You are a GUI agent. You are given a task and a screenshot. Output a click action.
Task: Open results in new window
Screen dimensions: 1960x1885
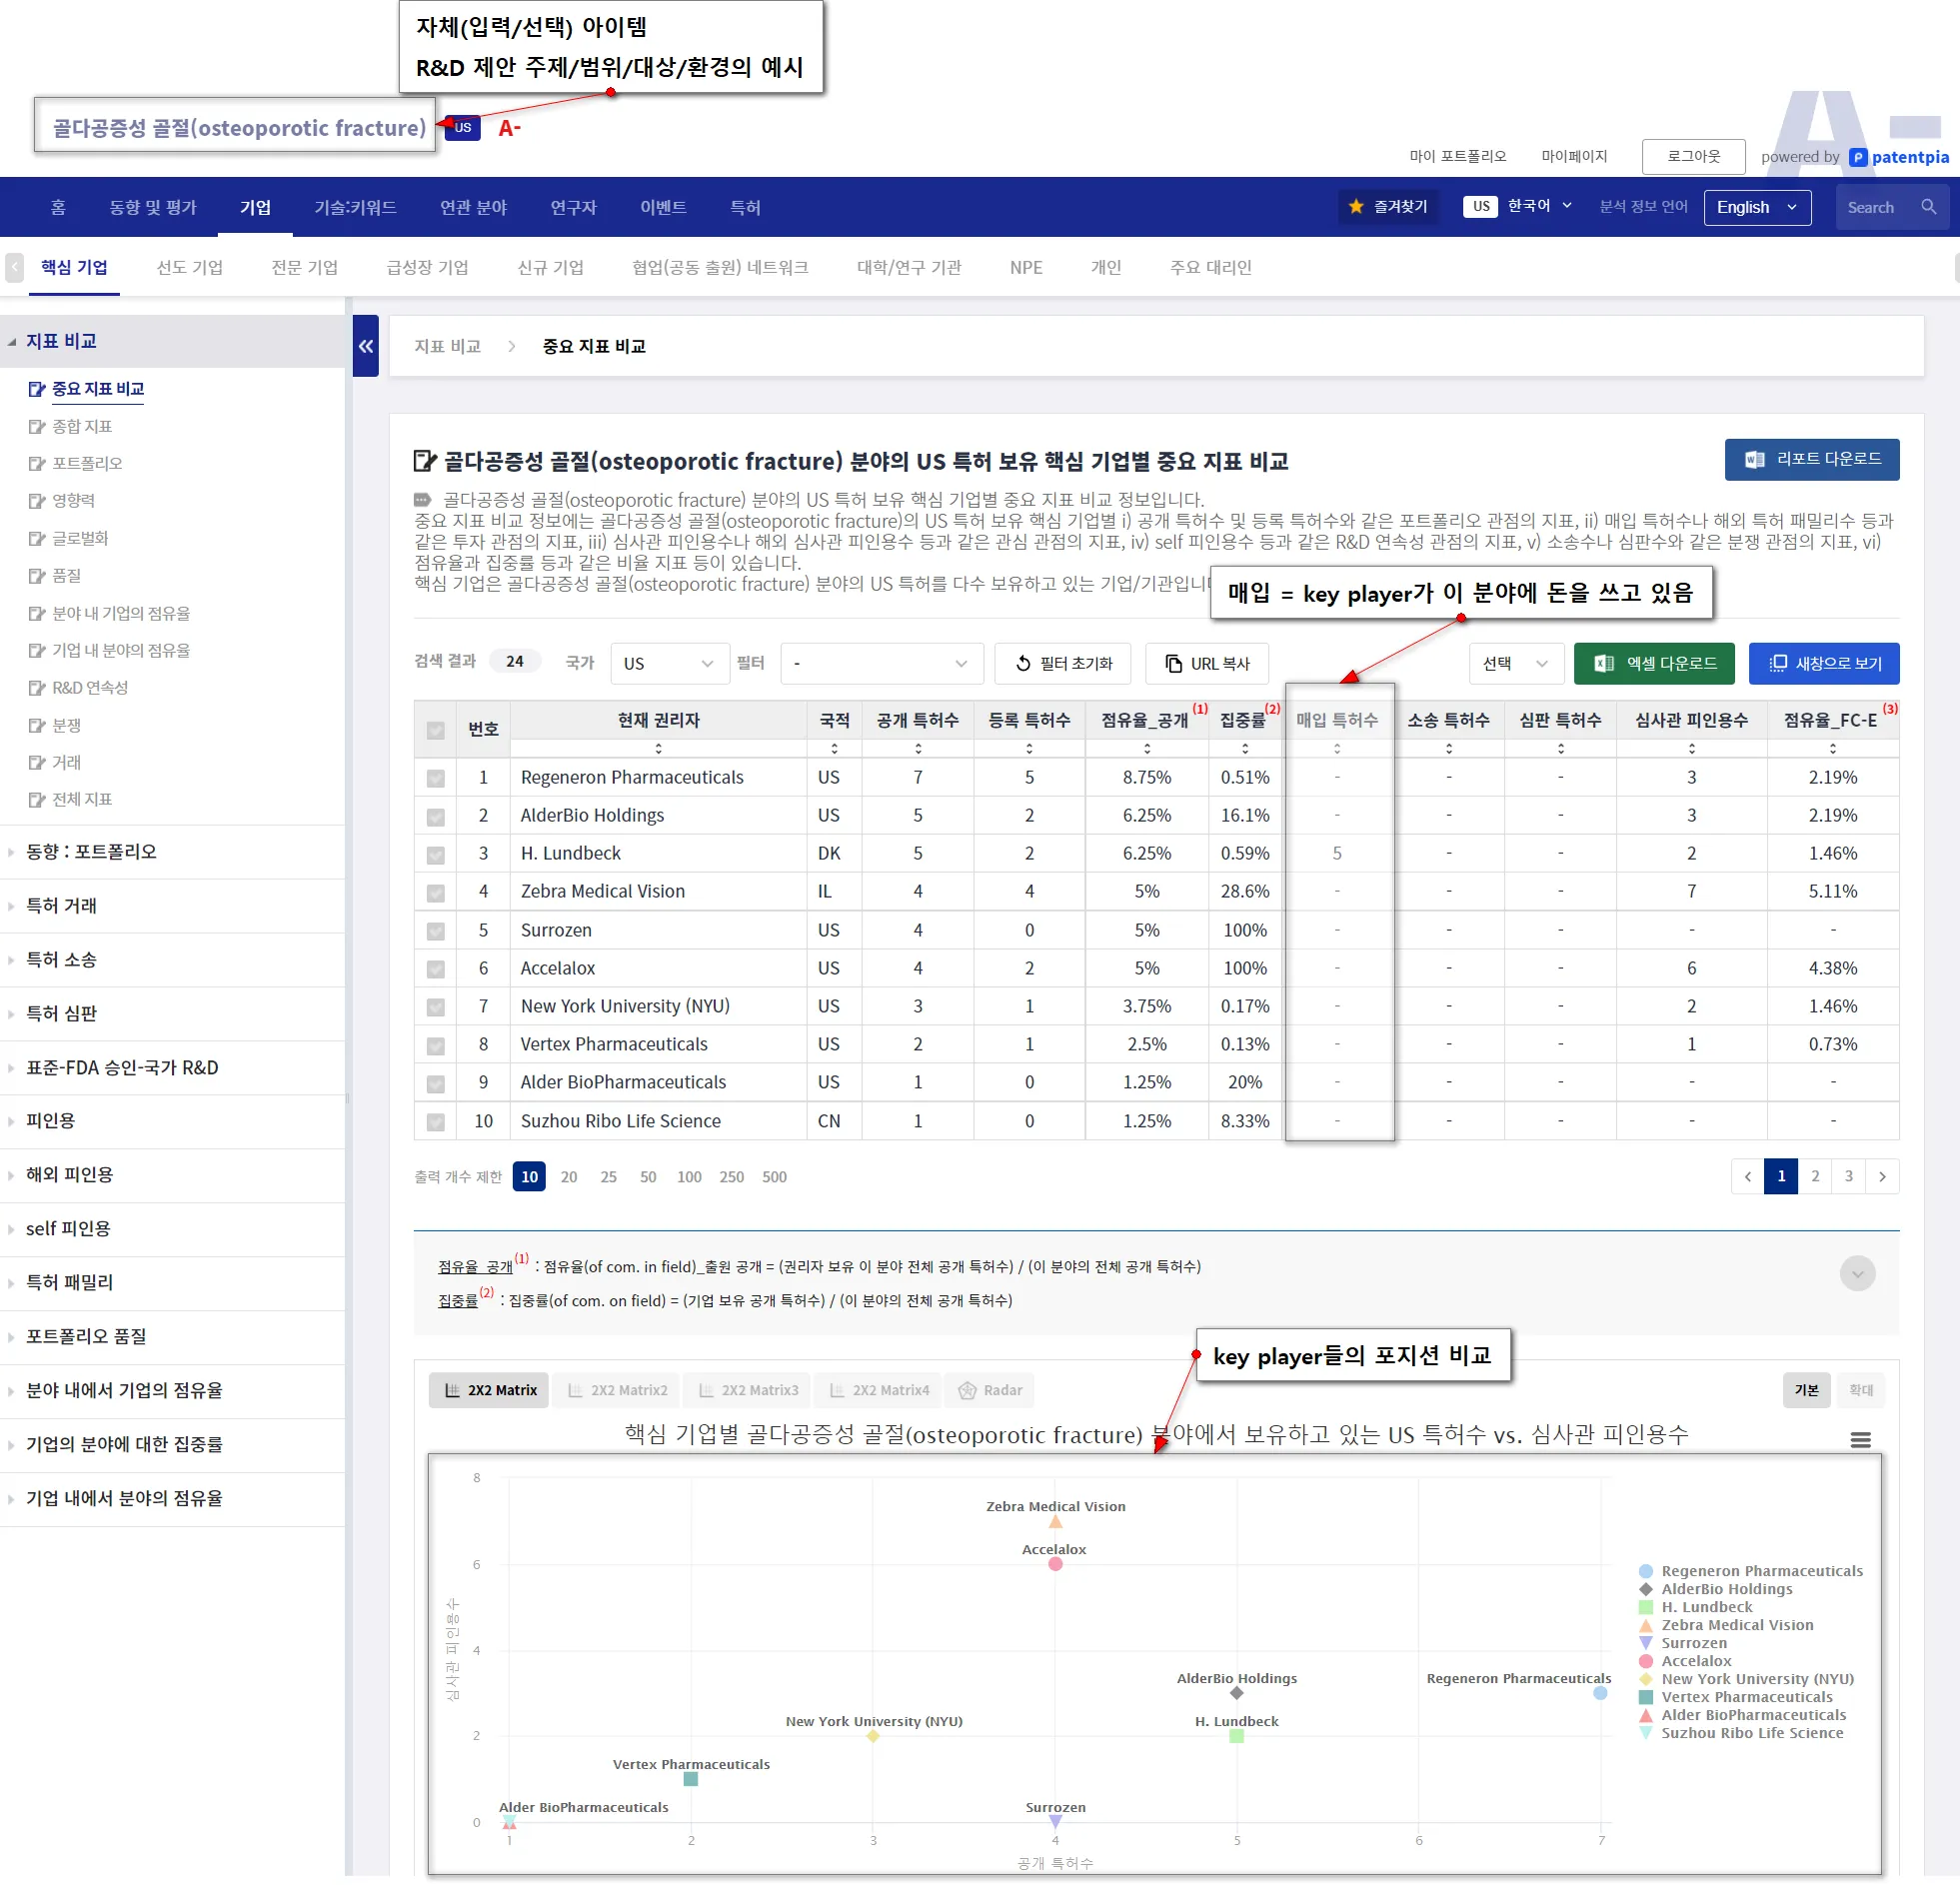point(1824,663)
